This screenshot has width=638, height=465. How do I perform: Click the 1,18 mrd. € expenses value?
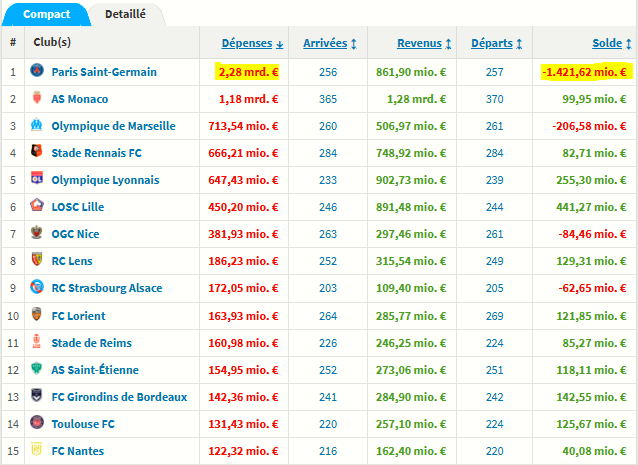point(249,99)
